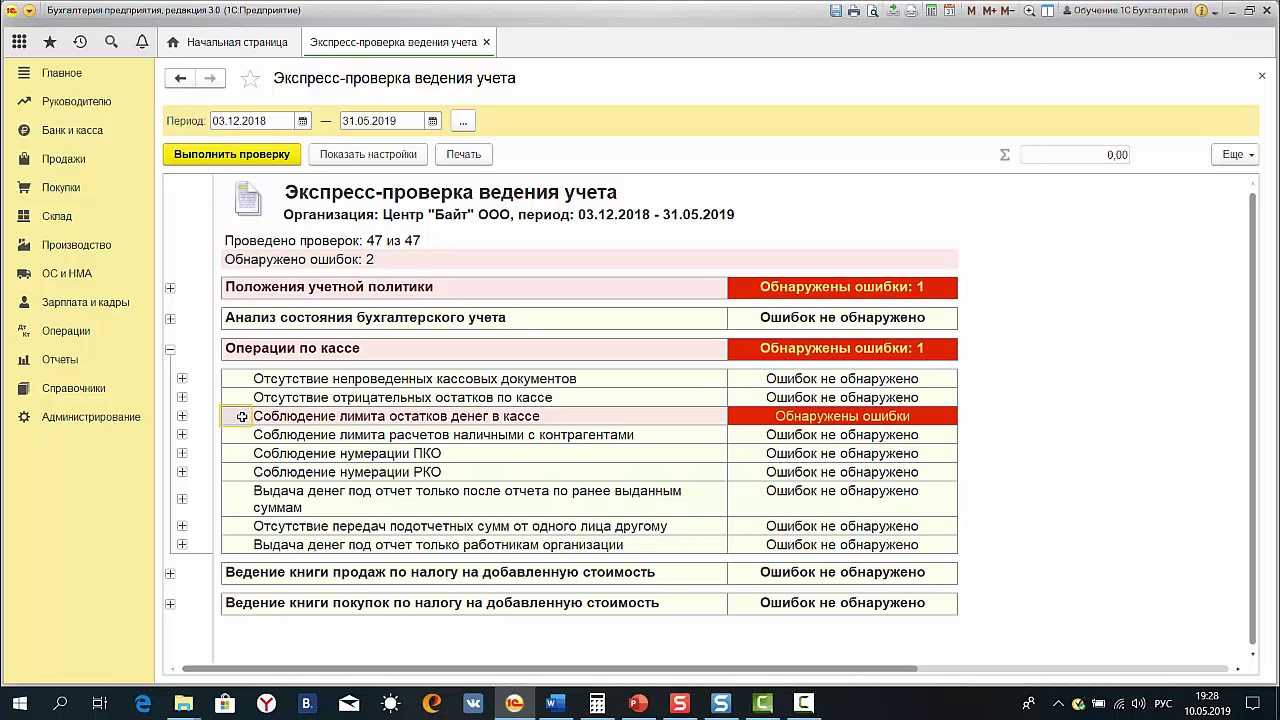Image resolution: width=1280 pixels, height=720 pixels.
Task: Open the calendar icon in title bar
Action: click(x=950, y=11)
